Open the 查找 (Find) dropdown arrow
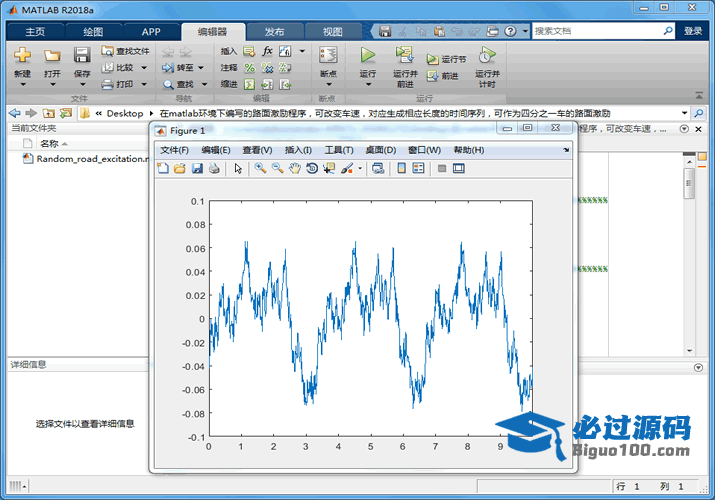The image size is (715, 500). click(204, 84)
